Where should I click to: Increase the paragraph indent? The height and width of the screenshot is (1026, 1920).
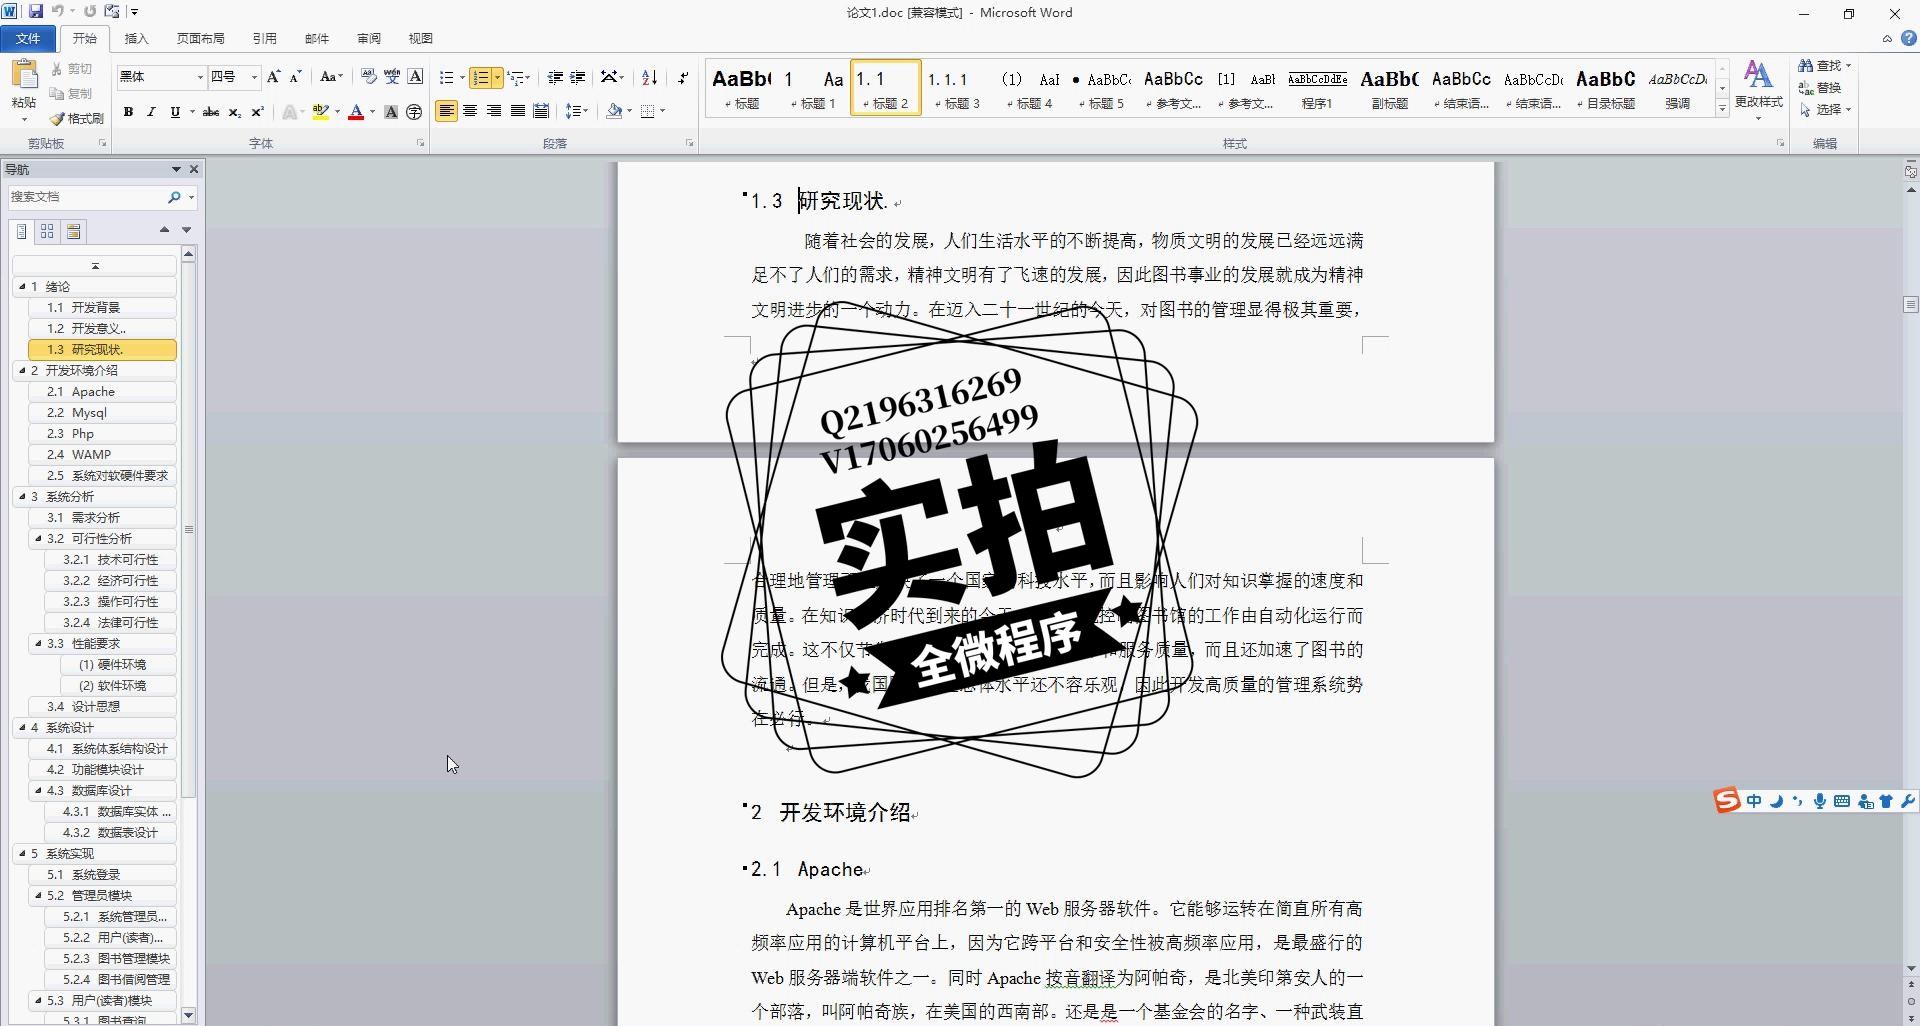coord(578,77)
